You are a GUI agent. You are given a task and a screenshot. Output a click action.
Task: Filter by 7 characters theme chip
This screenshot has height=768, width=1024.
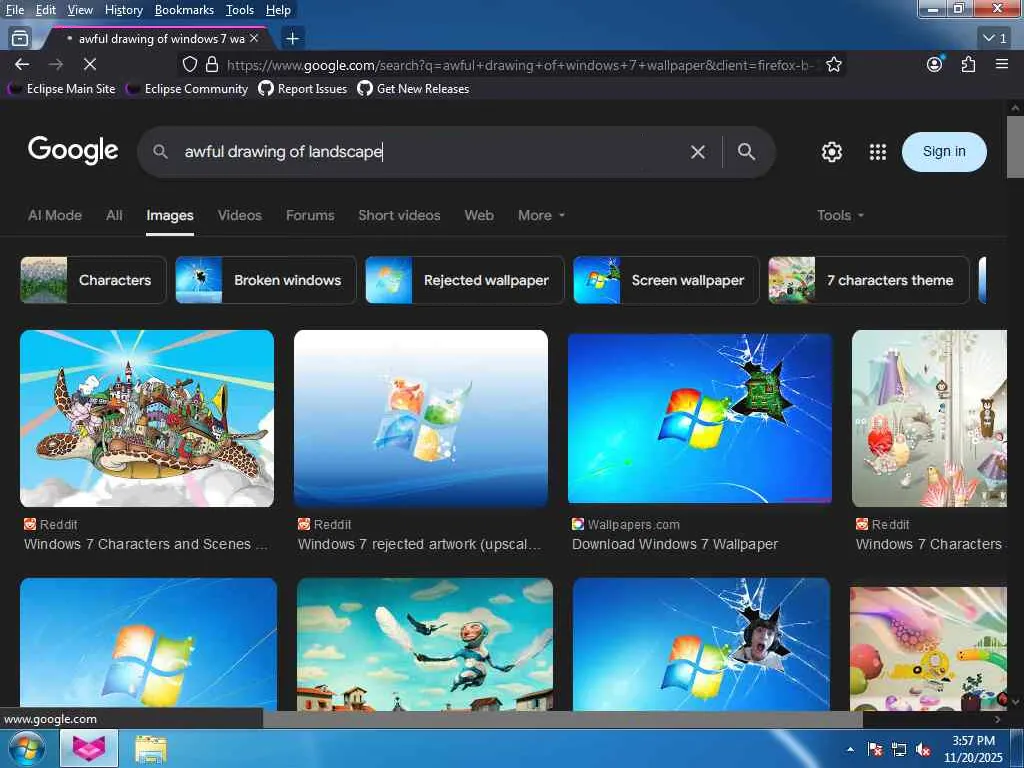coord(869,280)
